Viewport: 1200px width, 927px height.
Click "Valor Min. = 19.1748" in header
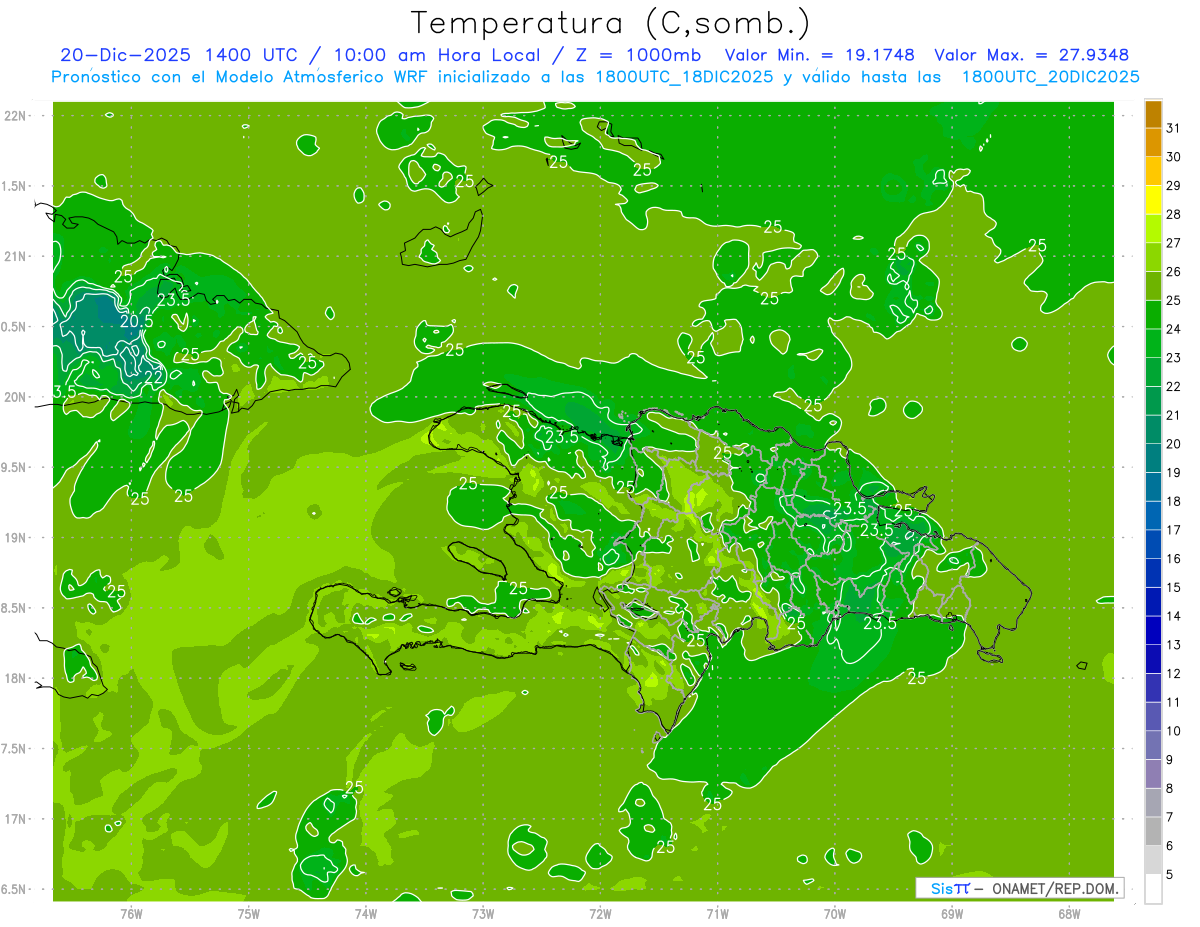820,55
